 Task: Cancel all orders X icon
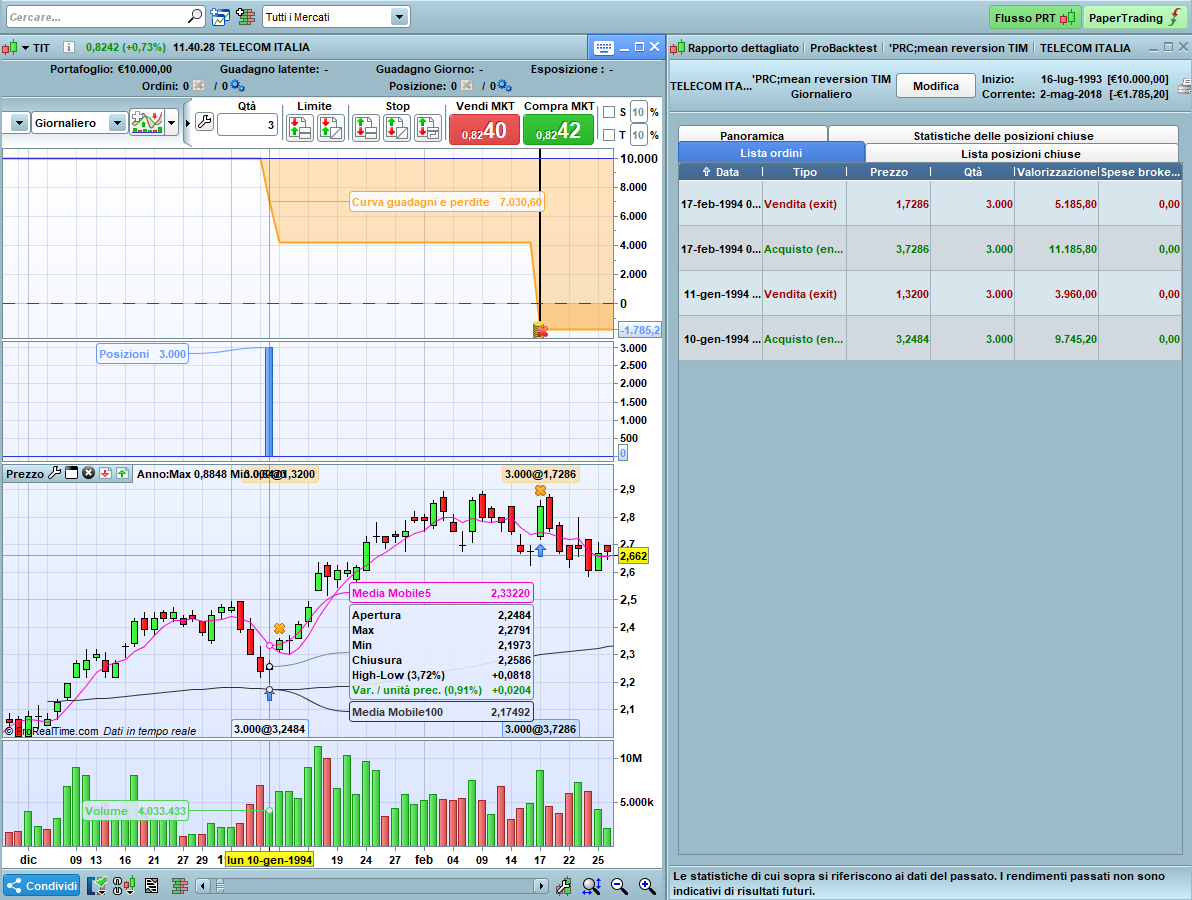tap(198, 86)
